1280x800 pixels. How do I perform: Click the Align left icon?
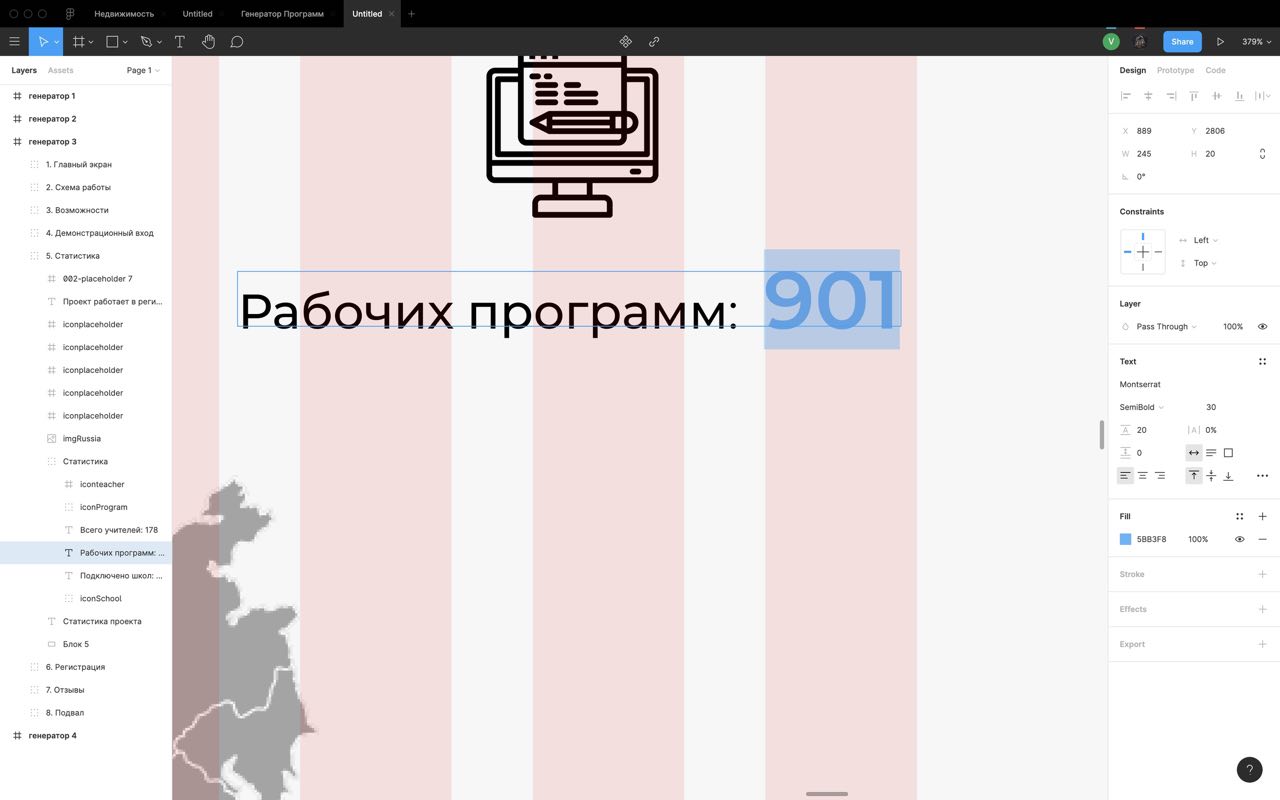(x=1126, y=96)
